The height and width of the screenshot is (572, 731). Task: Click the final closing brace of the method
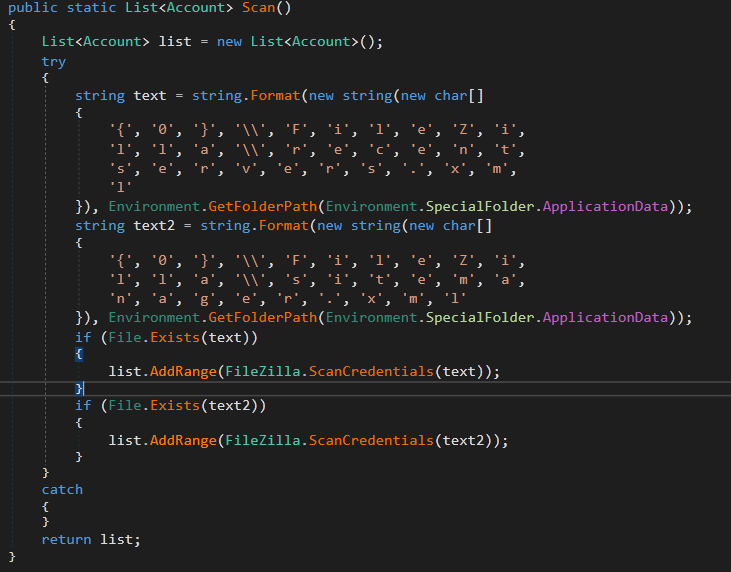[12, 556]
